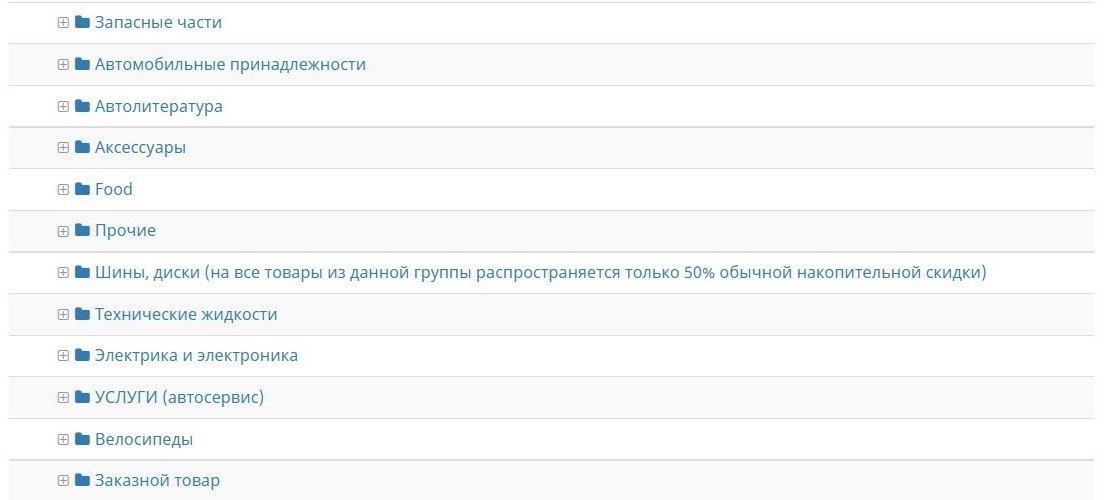Click the folder icon next to Автолитература
The width and height of the screenshot is (1105, 500).
point(82,106)
